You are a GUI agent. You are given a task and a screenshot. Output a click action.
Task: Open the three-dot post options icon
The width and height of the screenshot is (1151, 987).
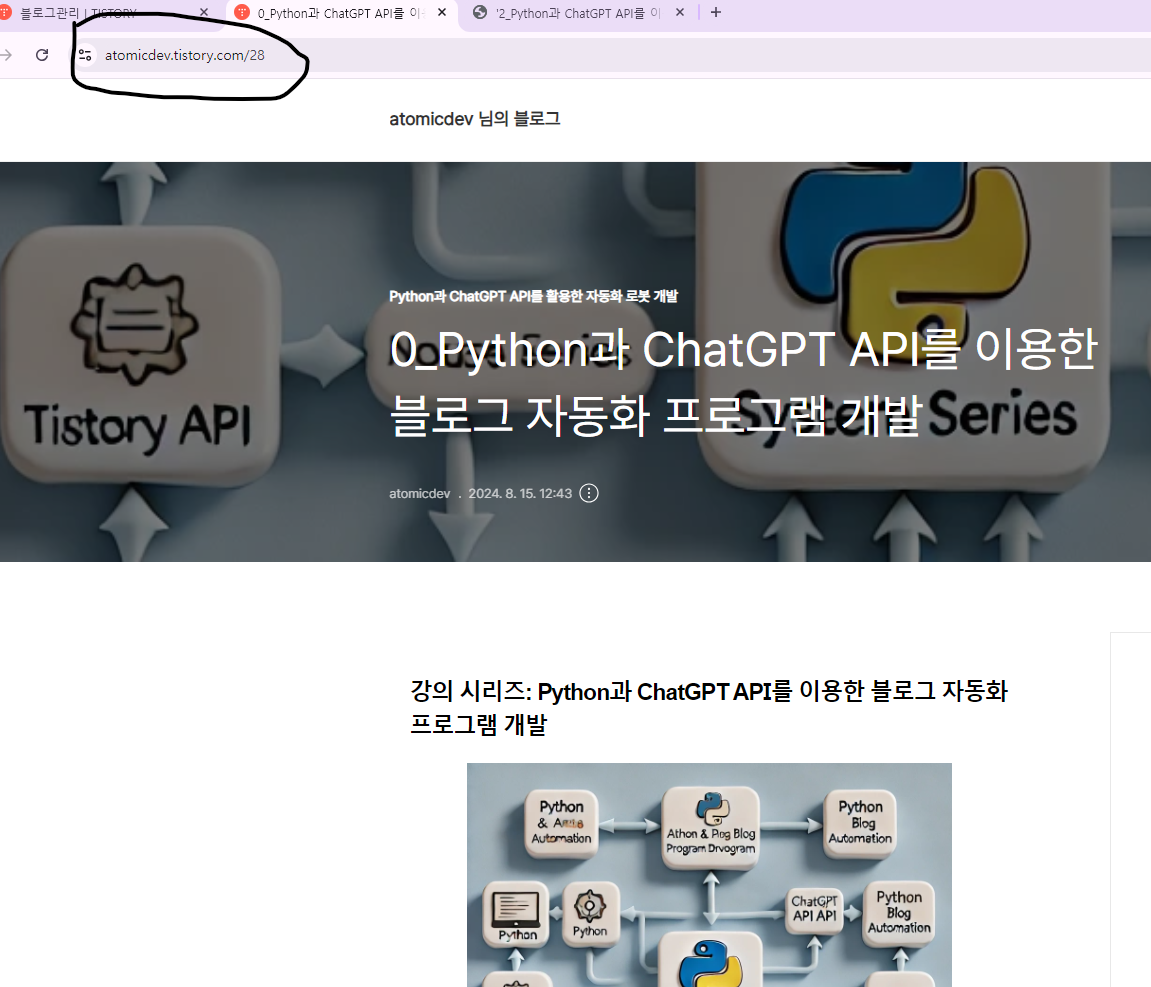tap(589, 493)
